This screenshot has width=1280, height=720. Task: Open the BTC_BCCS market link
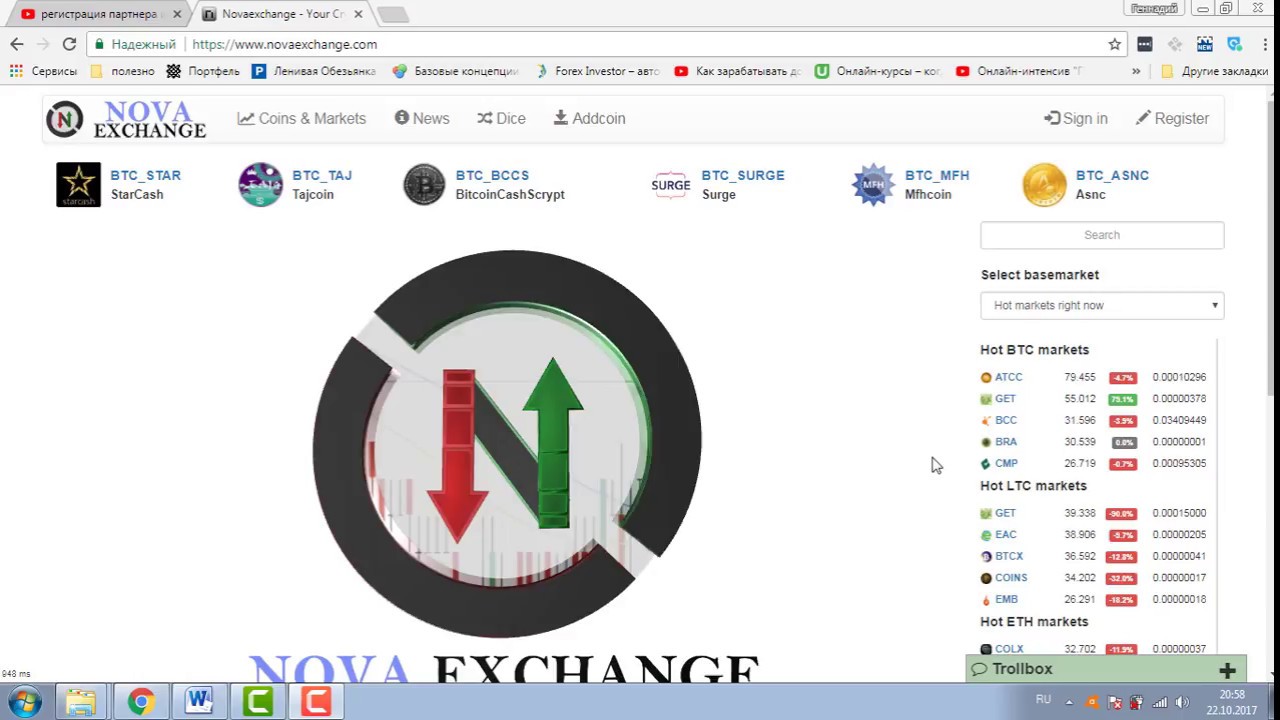492,175
